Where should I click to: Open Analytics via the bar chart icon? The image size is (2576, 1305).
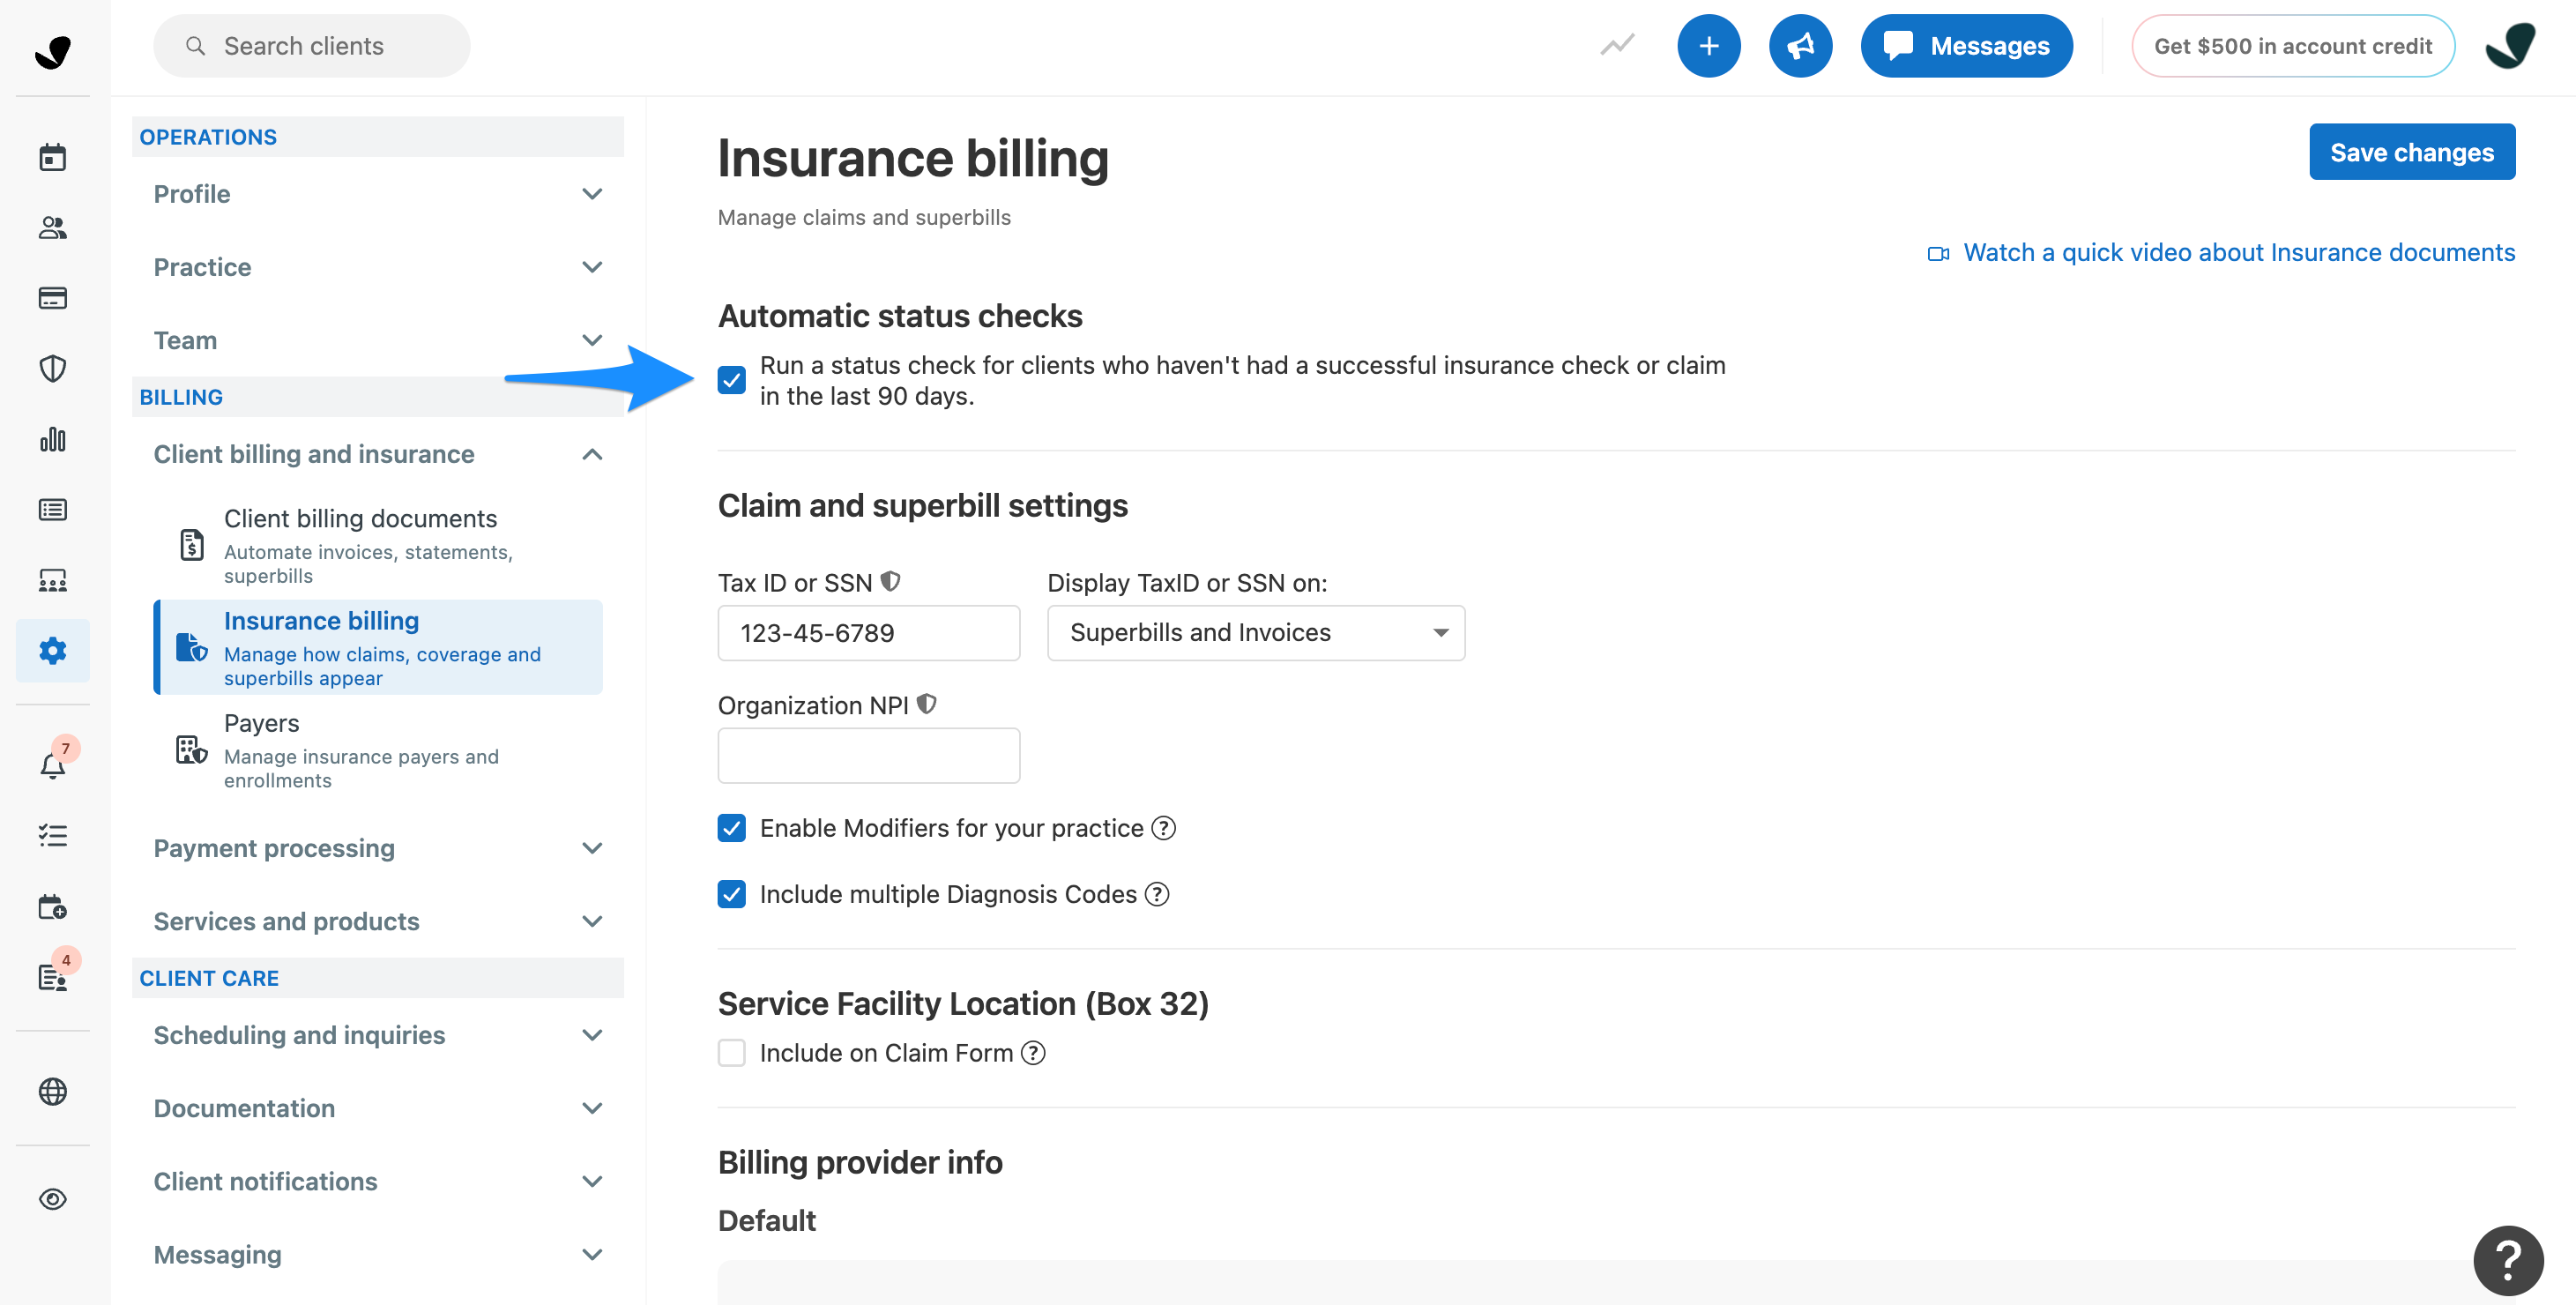(52, 439)
